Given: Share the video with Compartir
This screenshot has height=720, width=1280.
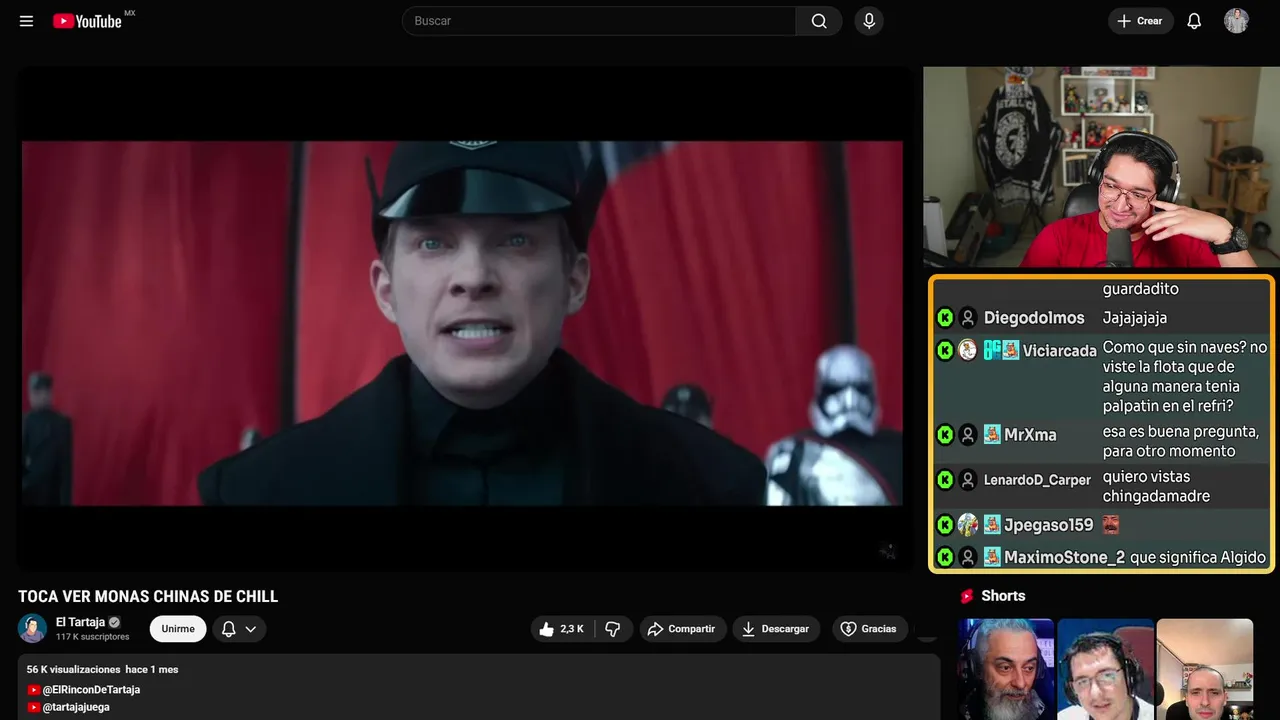Looking at the screenshot, I should click(x=682, y=629).
